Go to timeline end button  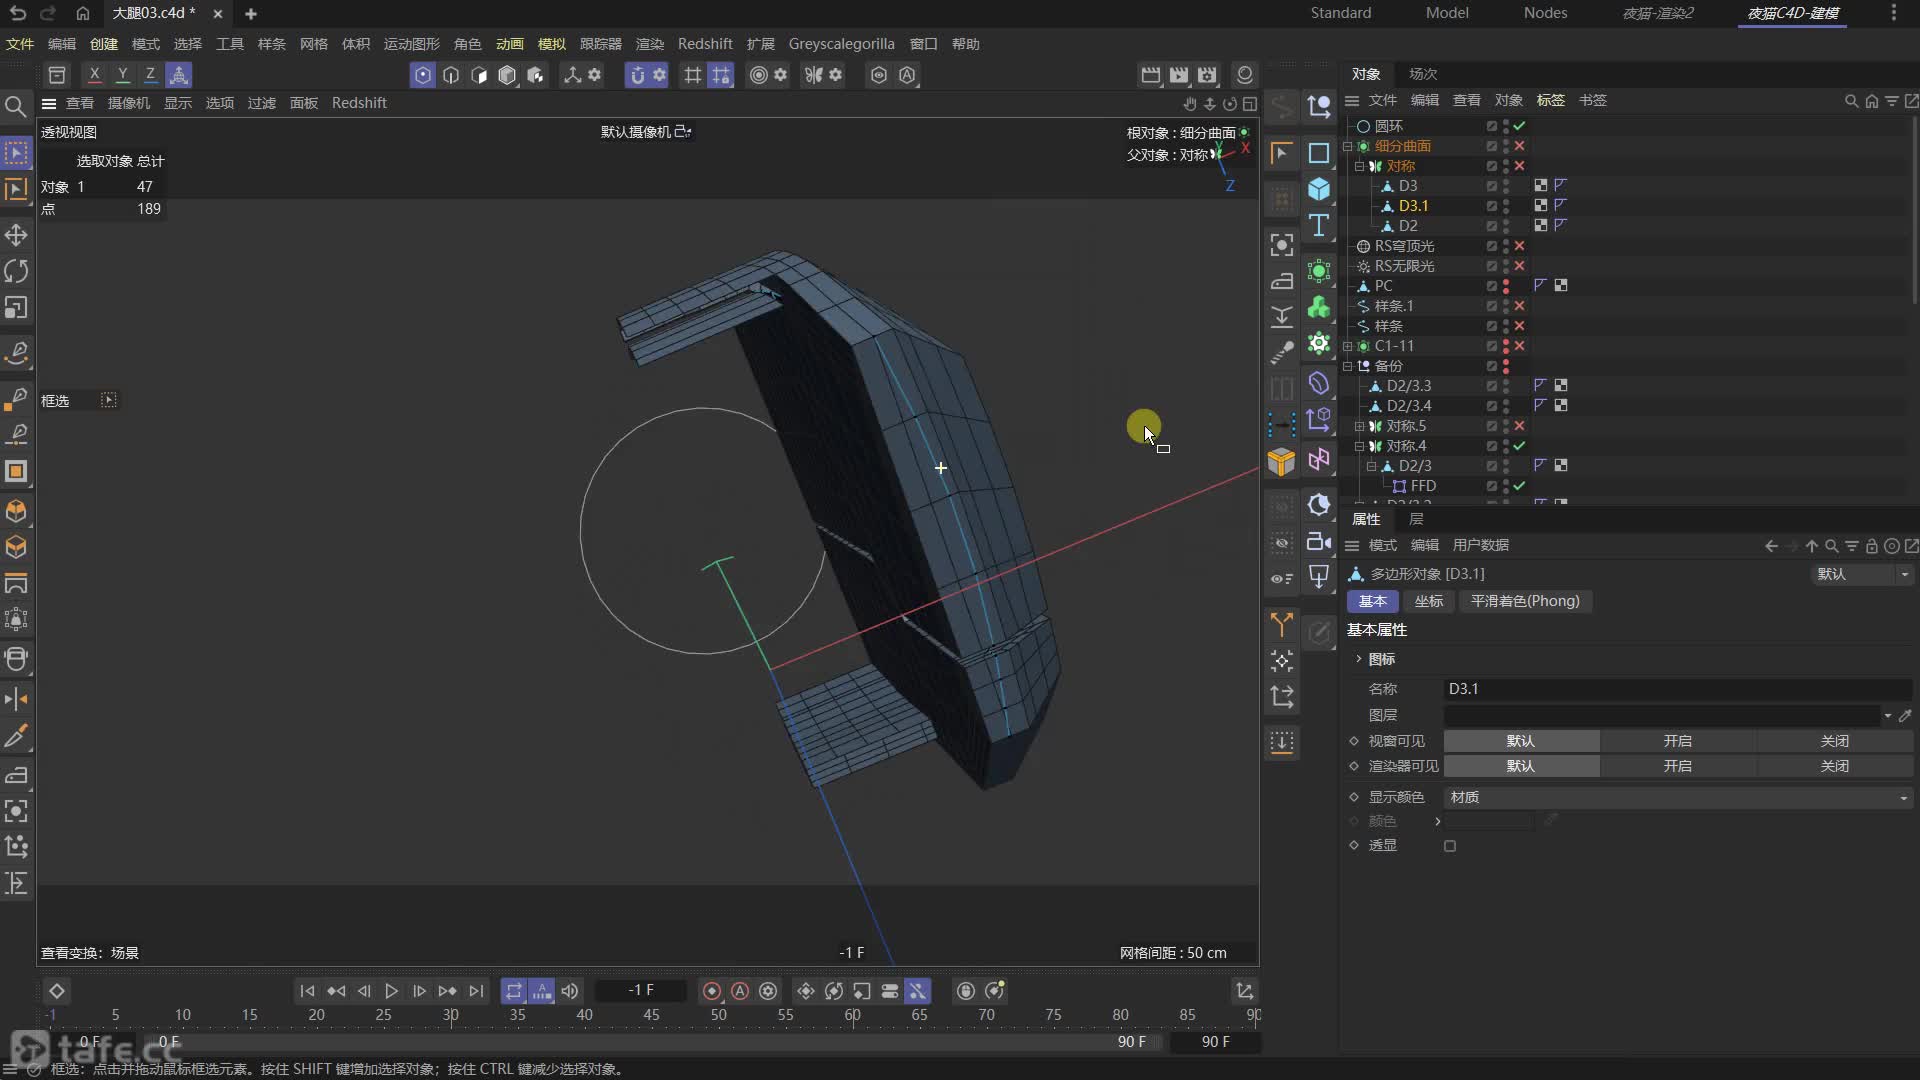click(476, 991)
